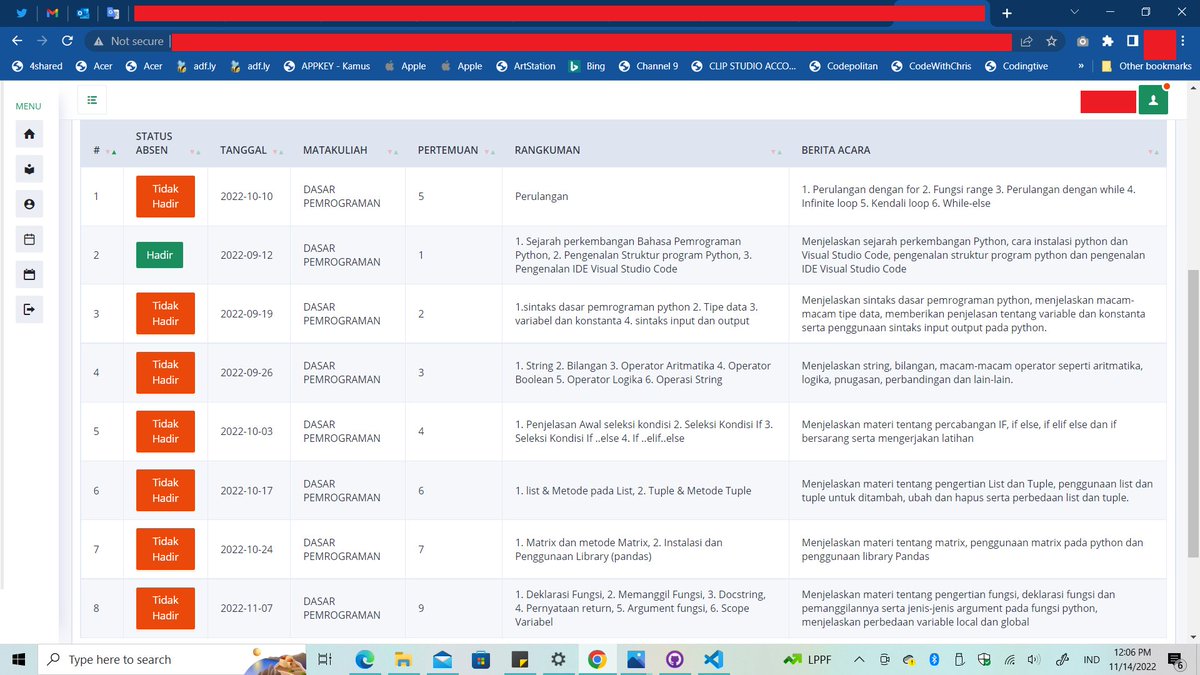Reload the current browser page
Screen dimensions: 1200x675
67,41
